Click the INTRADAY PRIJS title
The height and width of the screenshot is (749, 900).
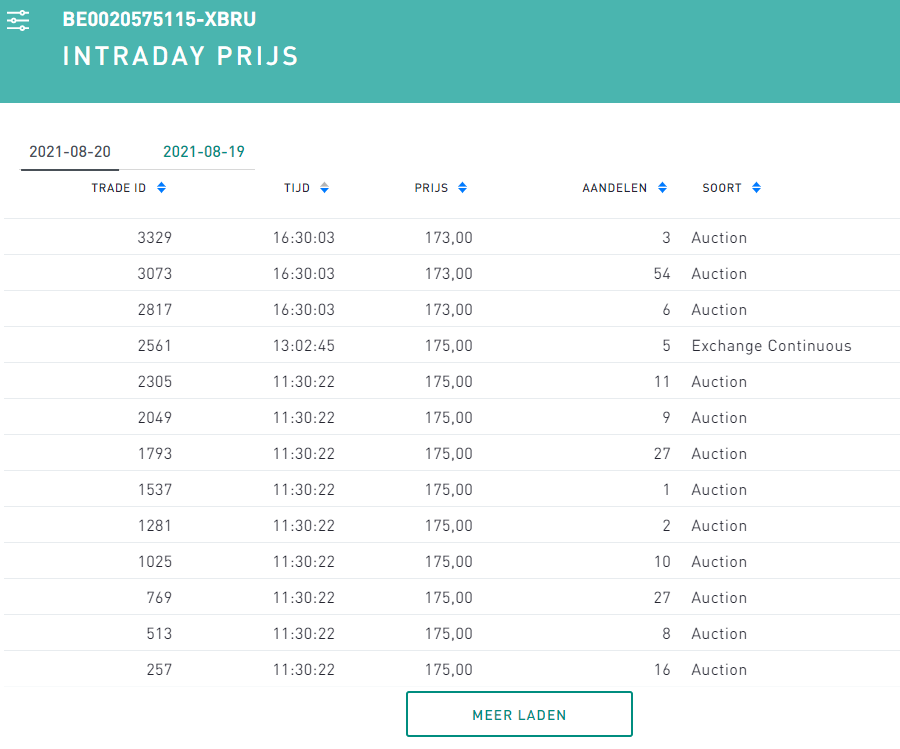tap(181, 56)
